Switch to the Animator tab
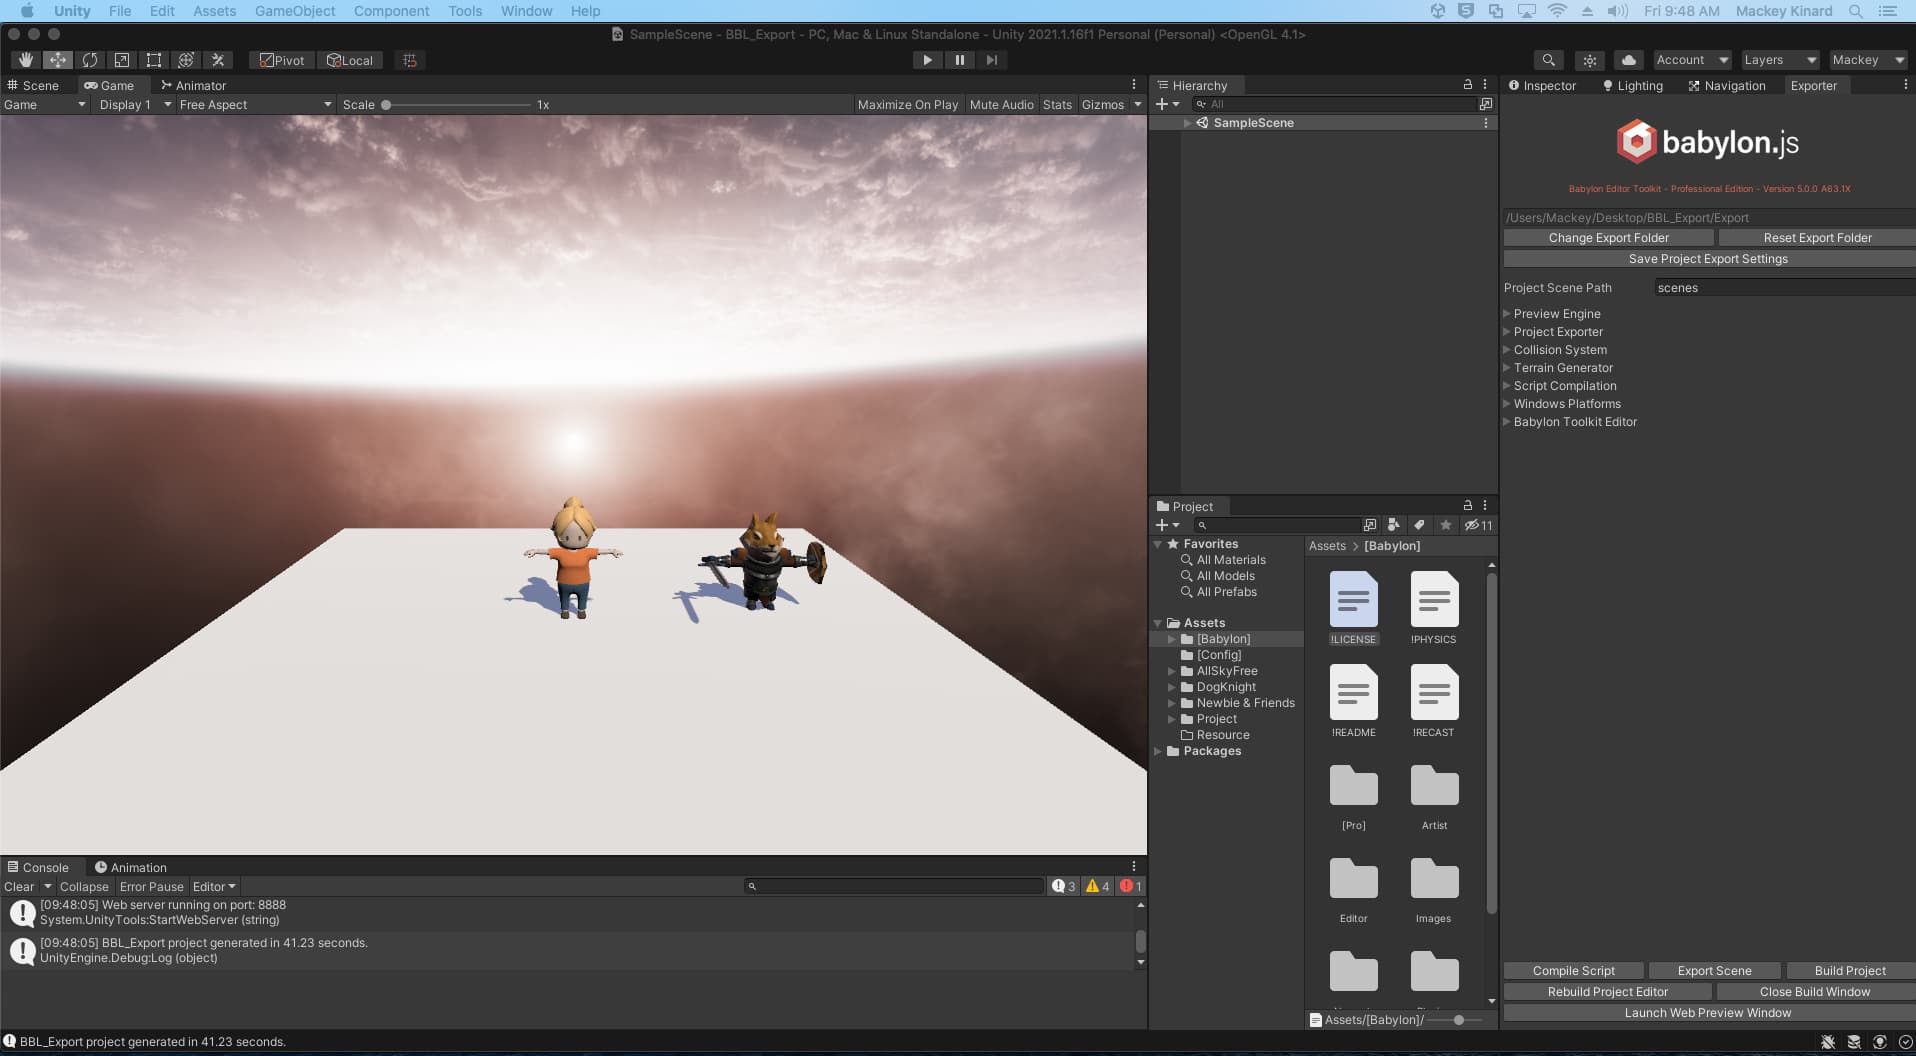 click(x=193, y=85)
